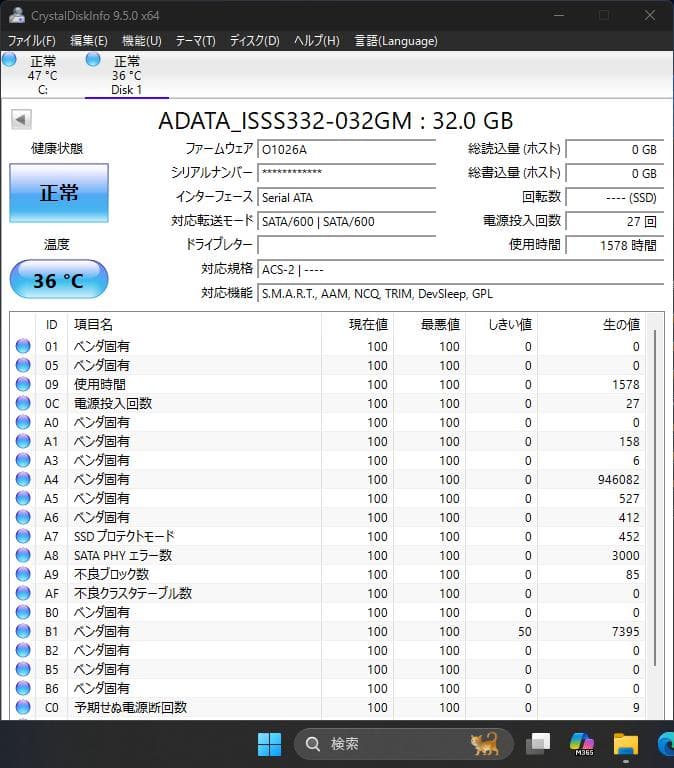This screenshot has height=768, width=674.
Task: Click the status circle for attribute 01
Action: pos(23,346)
